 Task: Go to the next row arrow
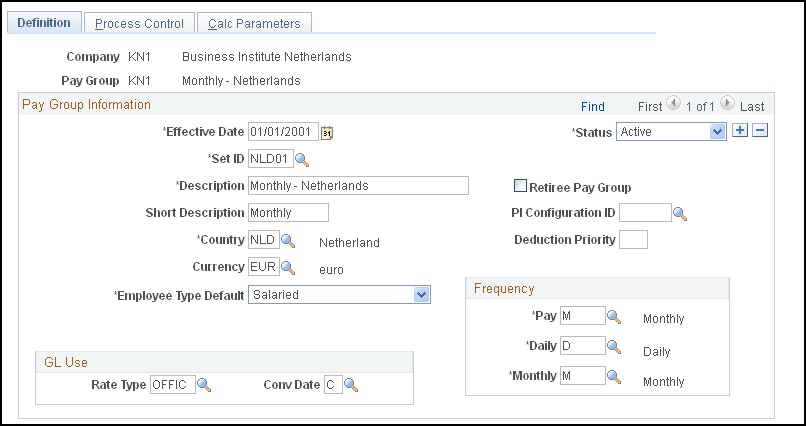(727, 104)
